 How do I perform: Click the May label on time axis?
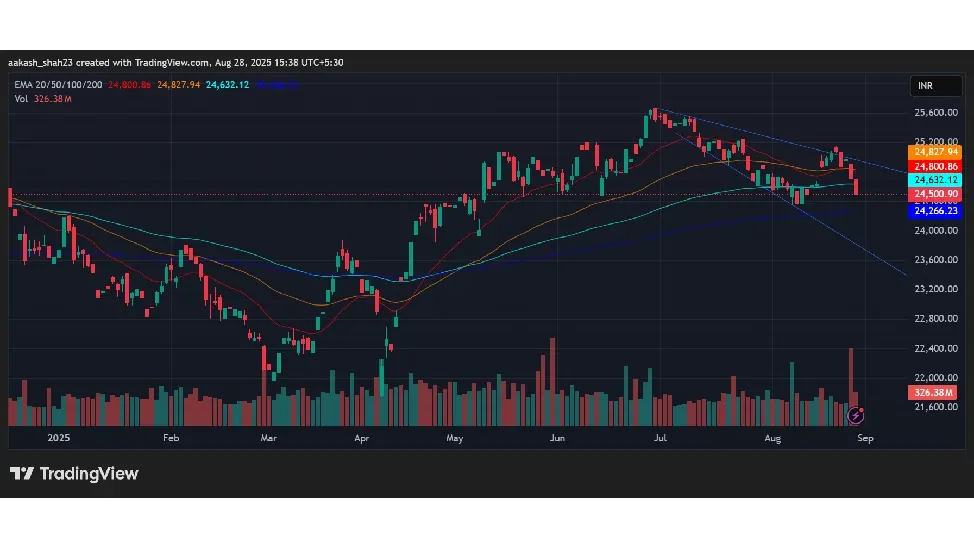[455, 438]
